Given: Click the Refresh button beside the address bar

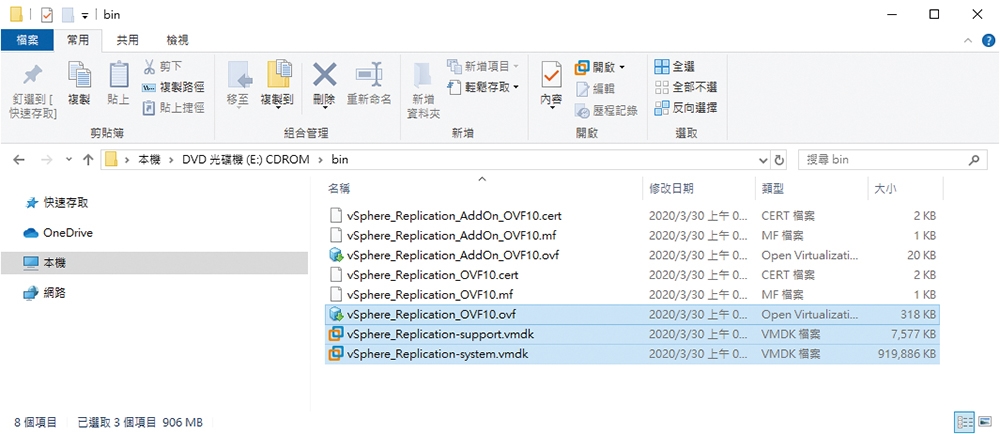Looking at the screenshot, I should tap(779, 161).
